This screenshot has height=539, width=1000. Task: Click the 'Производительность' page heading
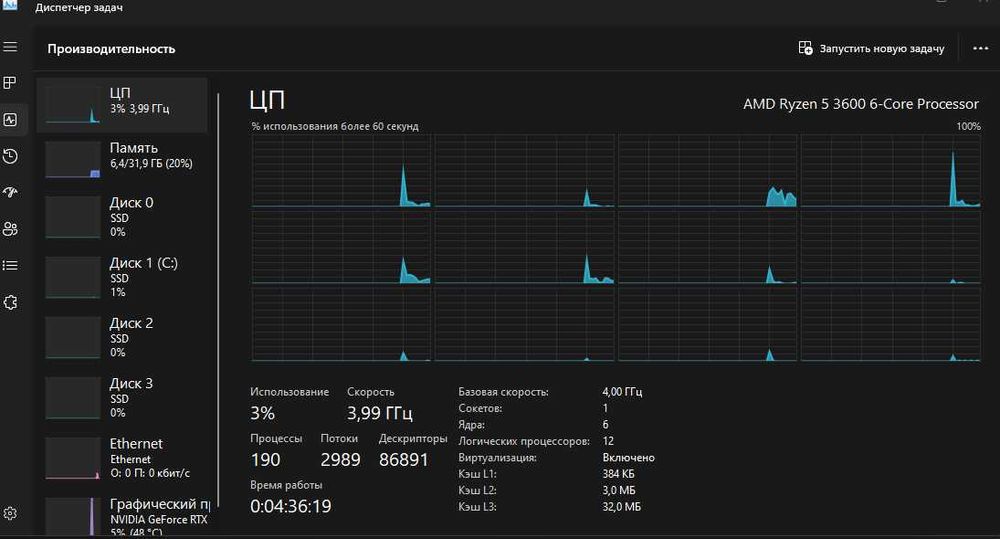click(111, 49)
